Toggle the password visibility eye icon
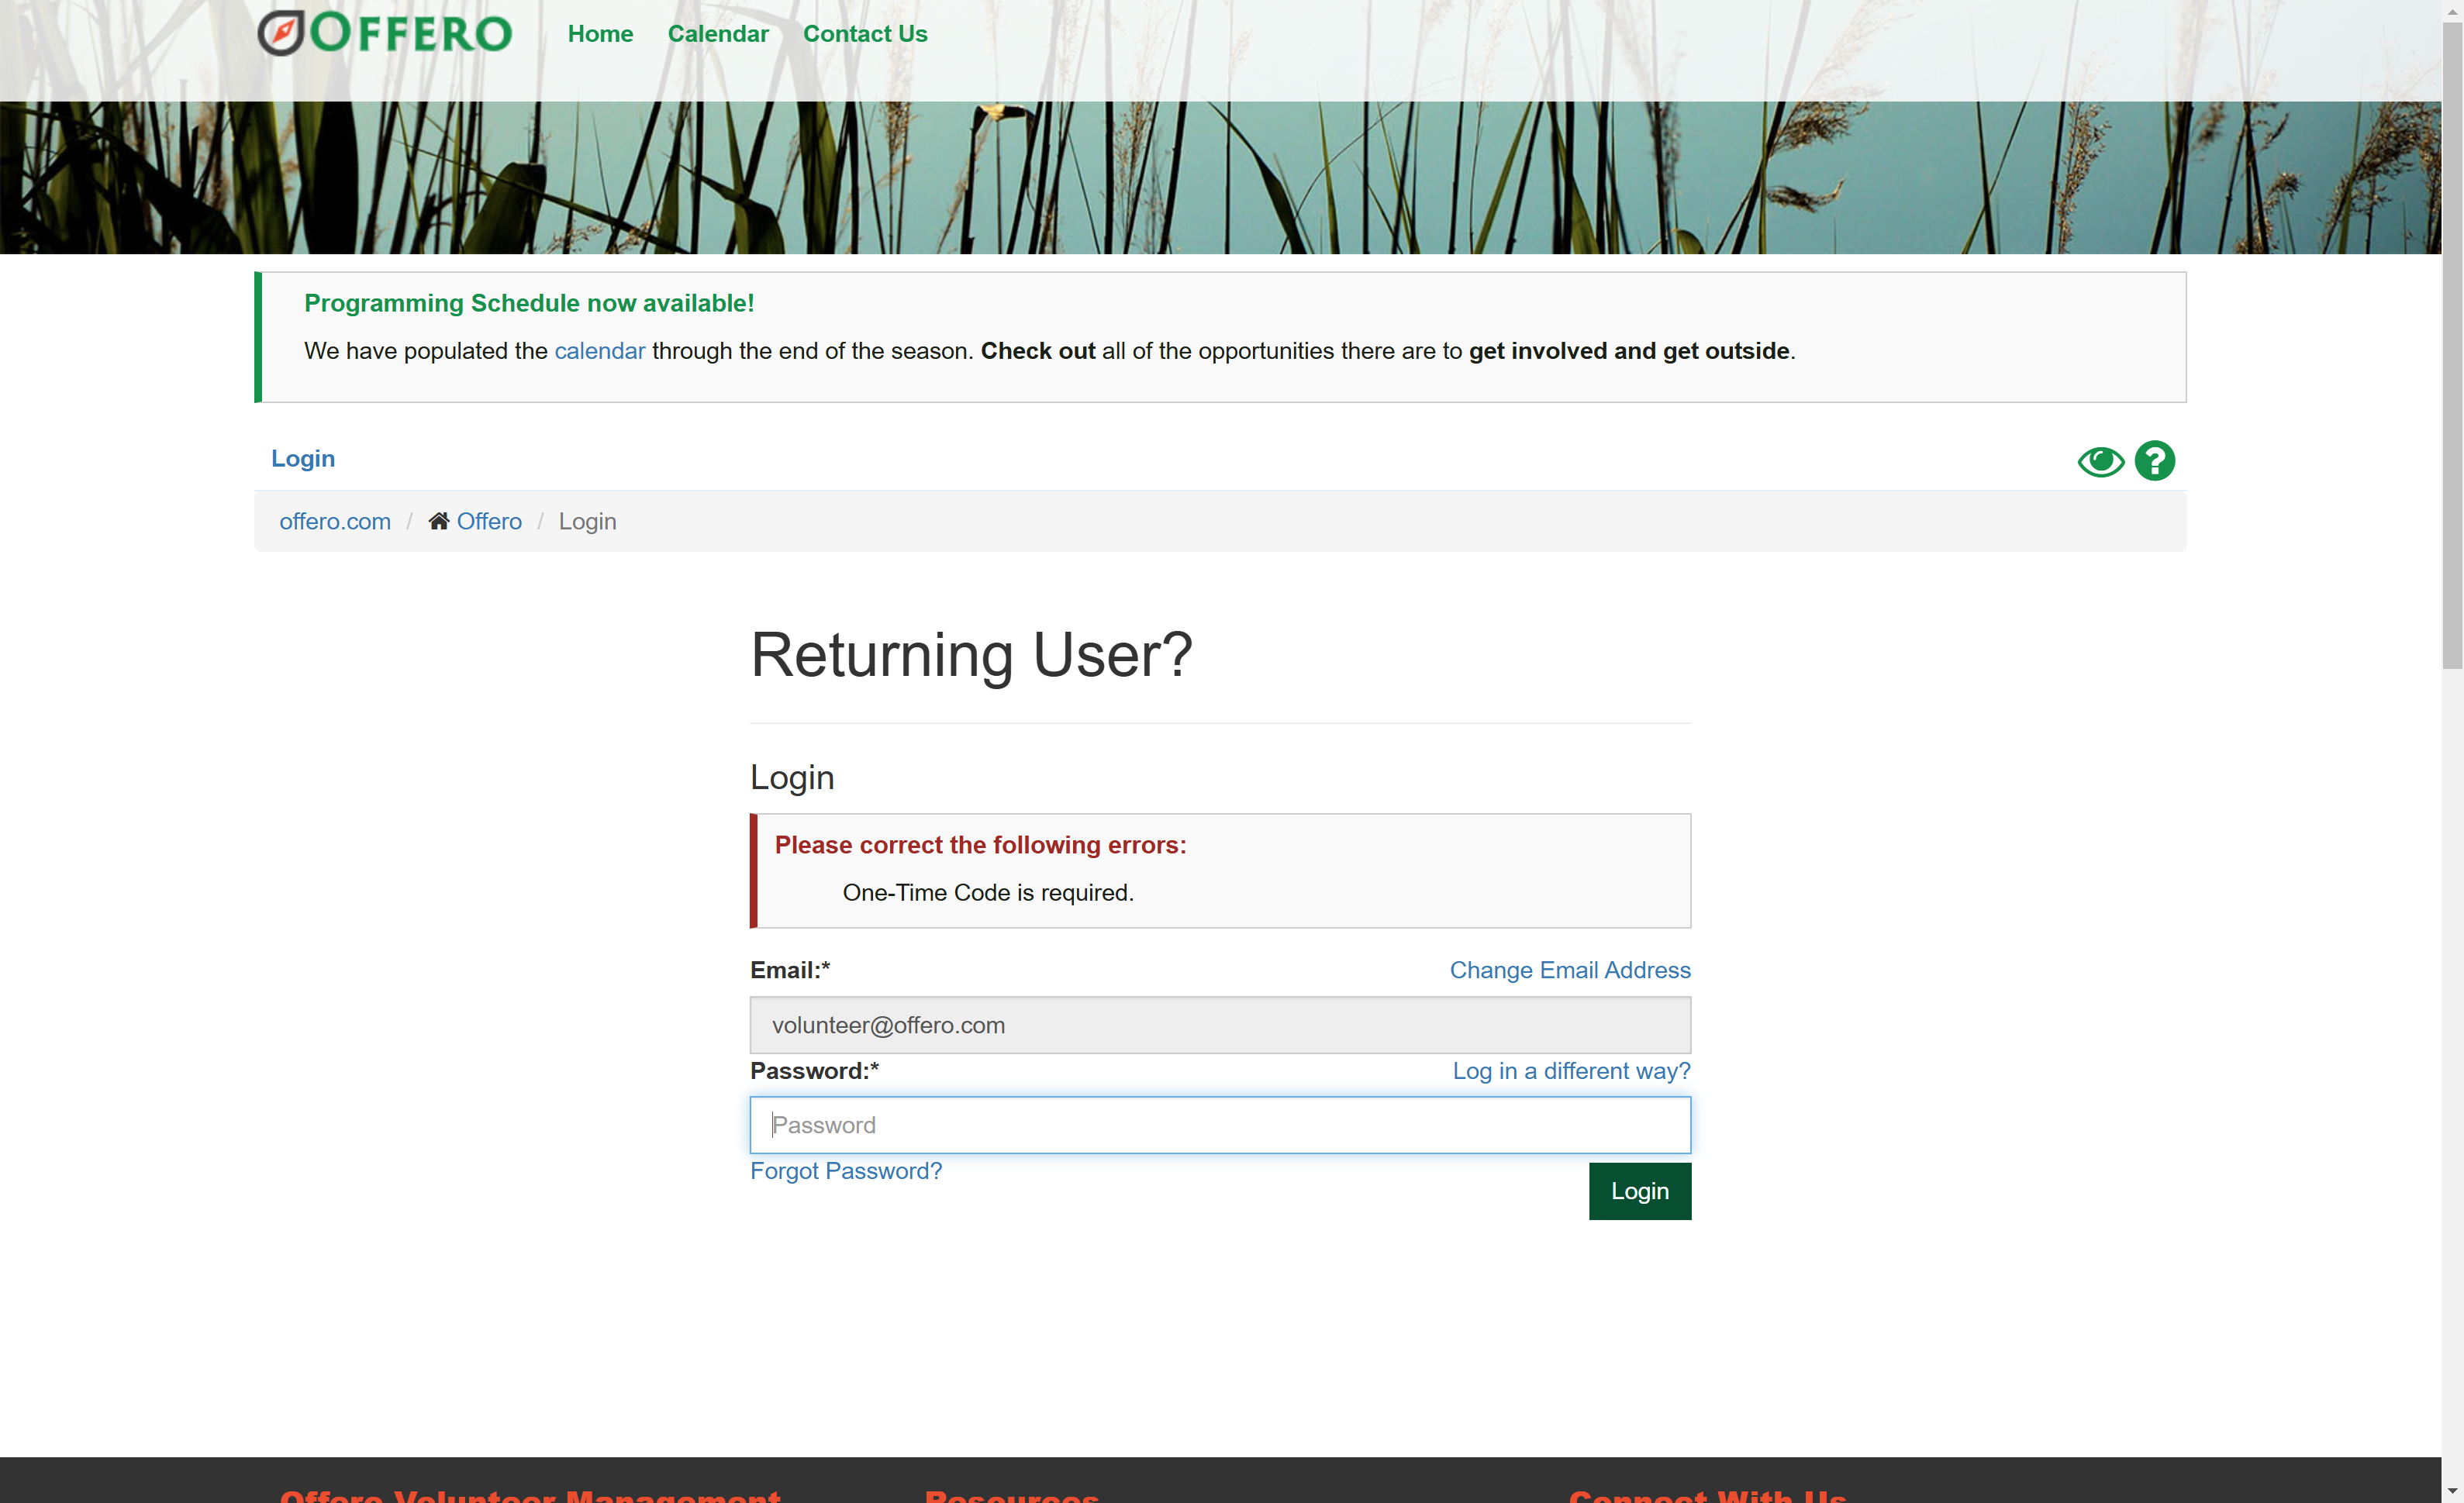This screenshot has height=1503, width=2464. click(x=2100, y=461)
